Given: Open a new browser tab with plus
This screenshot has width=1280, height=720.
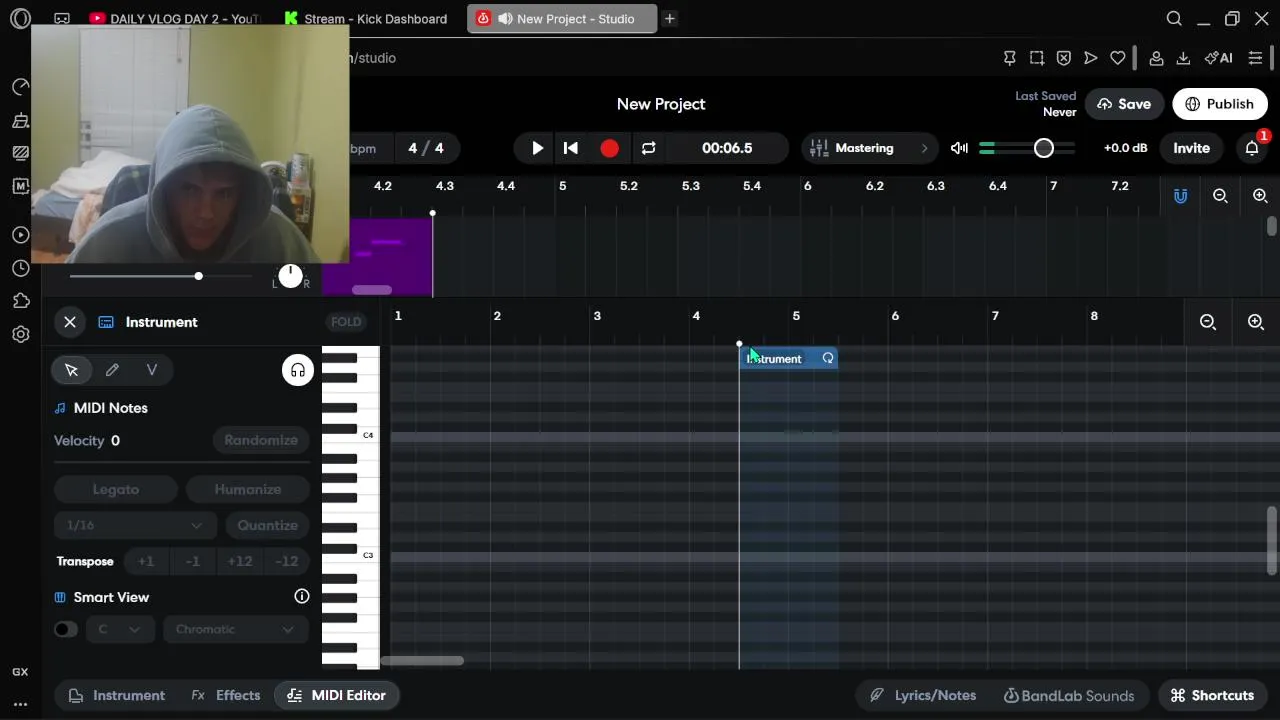Looking at the screenshot, I should (x=670, y=19).
